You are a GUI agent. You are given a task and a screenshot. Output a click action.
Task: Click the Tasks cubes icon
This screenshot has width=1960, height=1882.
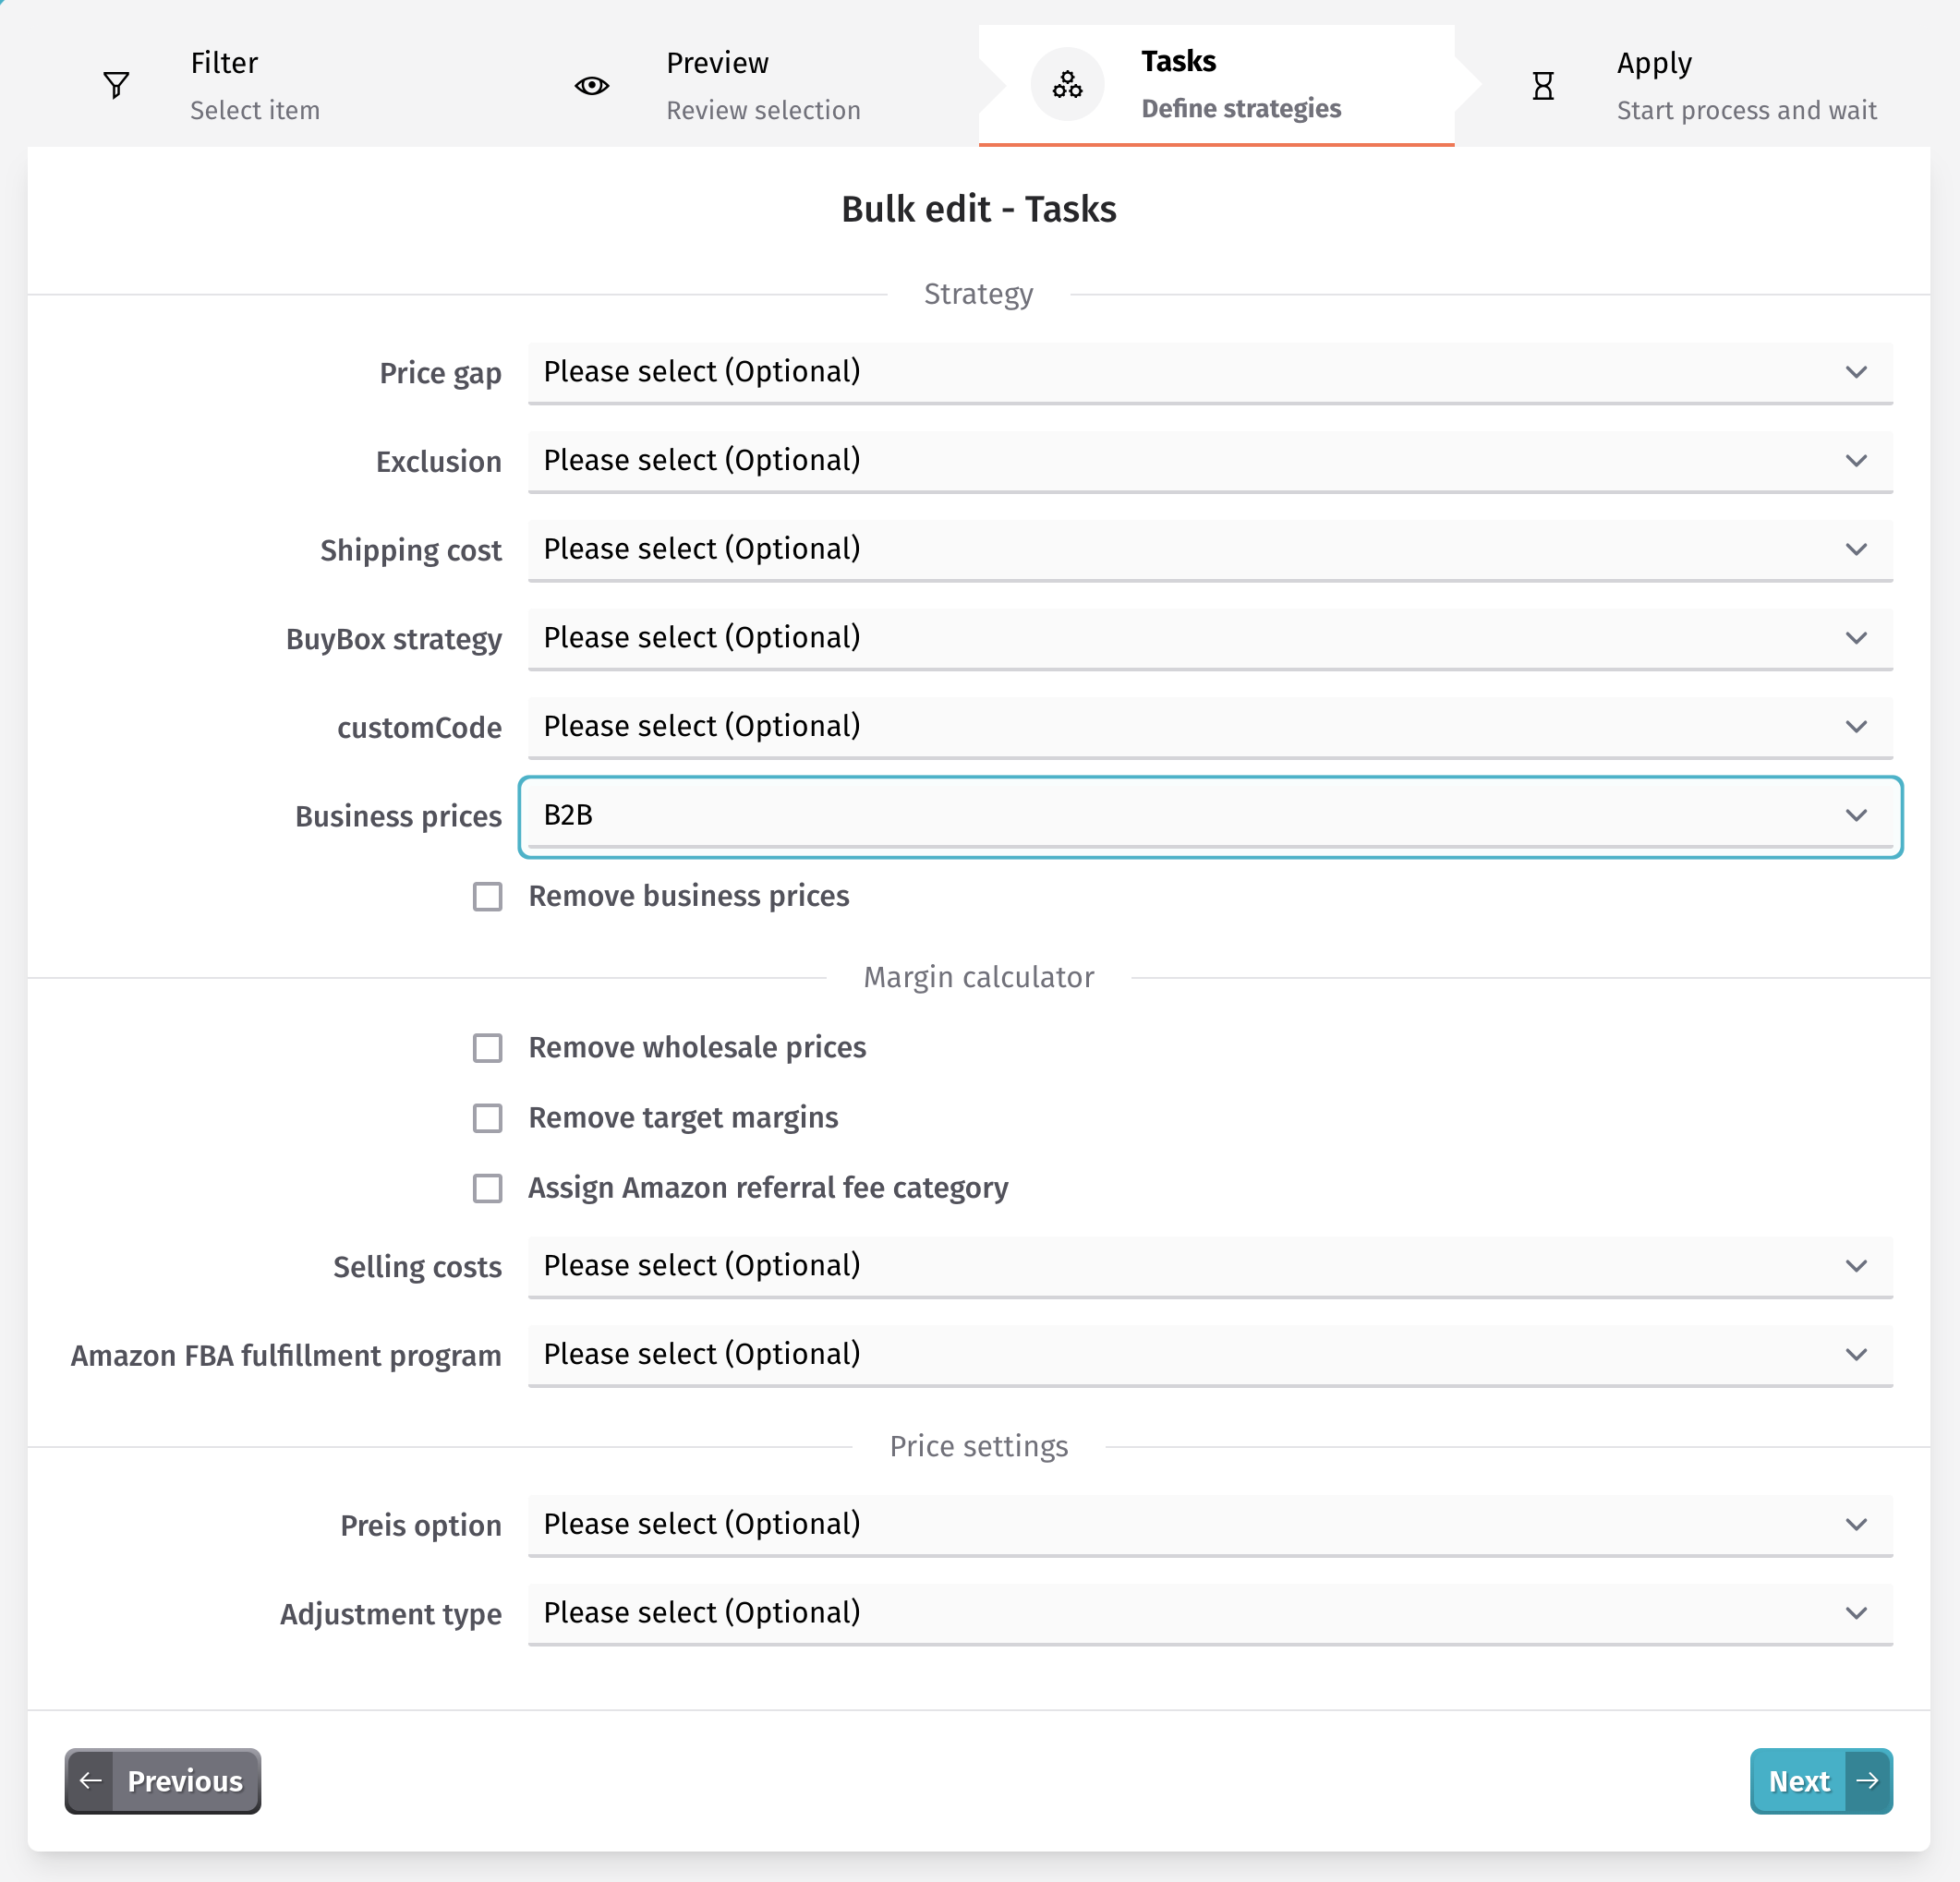[1067, 85]
